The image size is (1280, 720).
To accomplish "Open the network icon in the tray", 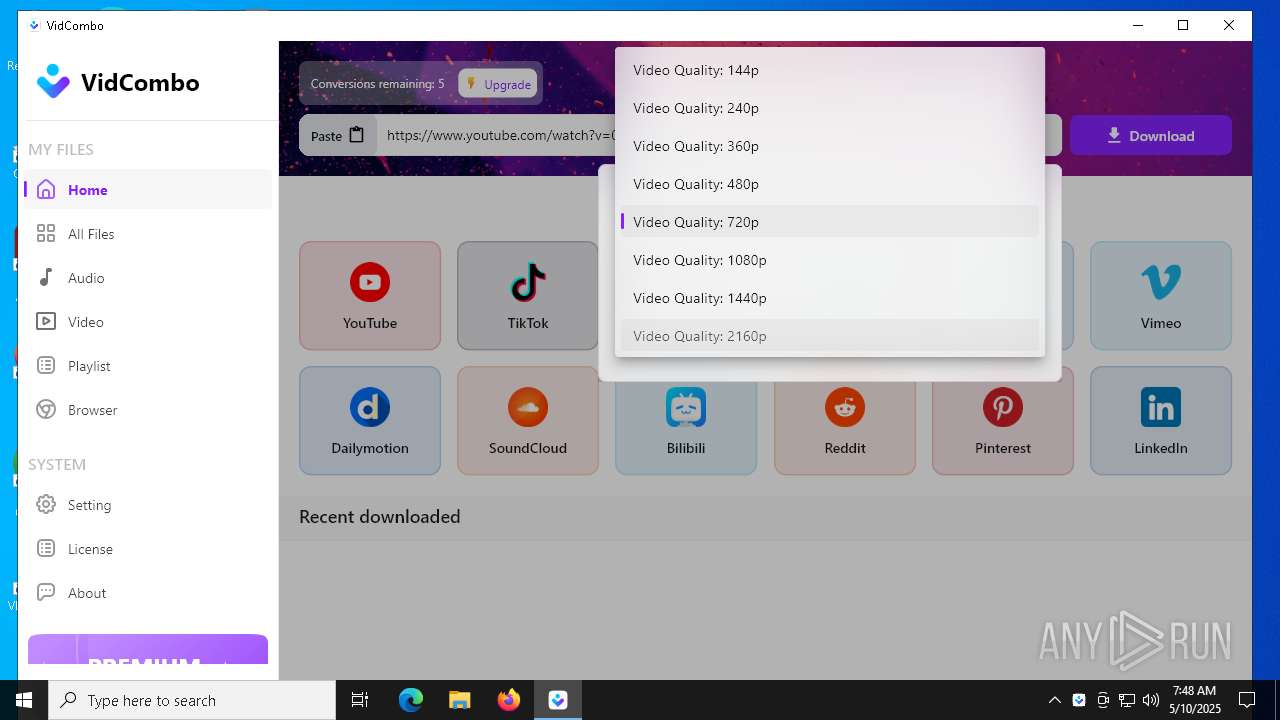I will (1127, 700).
